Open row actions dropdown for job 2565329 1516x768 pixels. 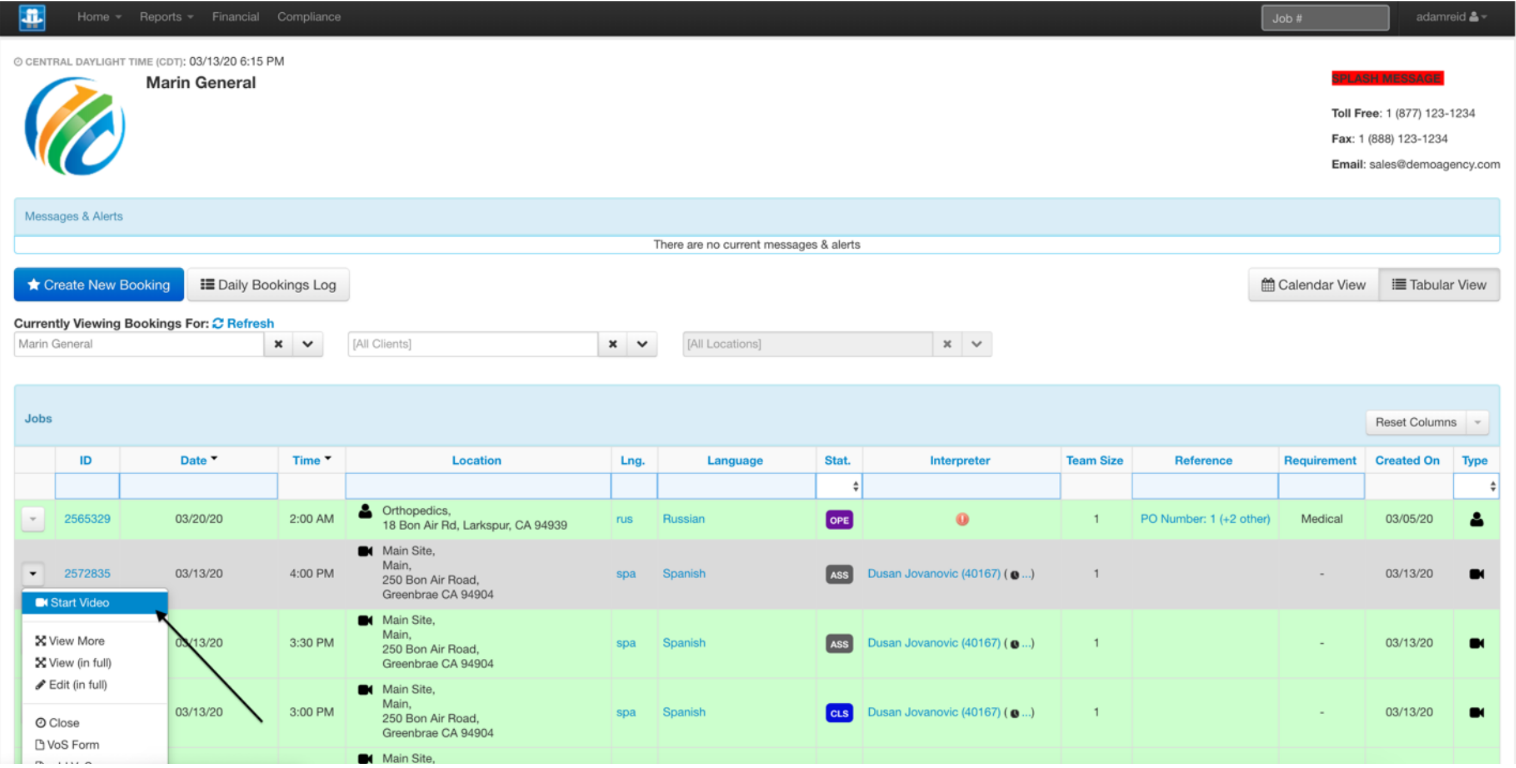tap(33, 519)
